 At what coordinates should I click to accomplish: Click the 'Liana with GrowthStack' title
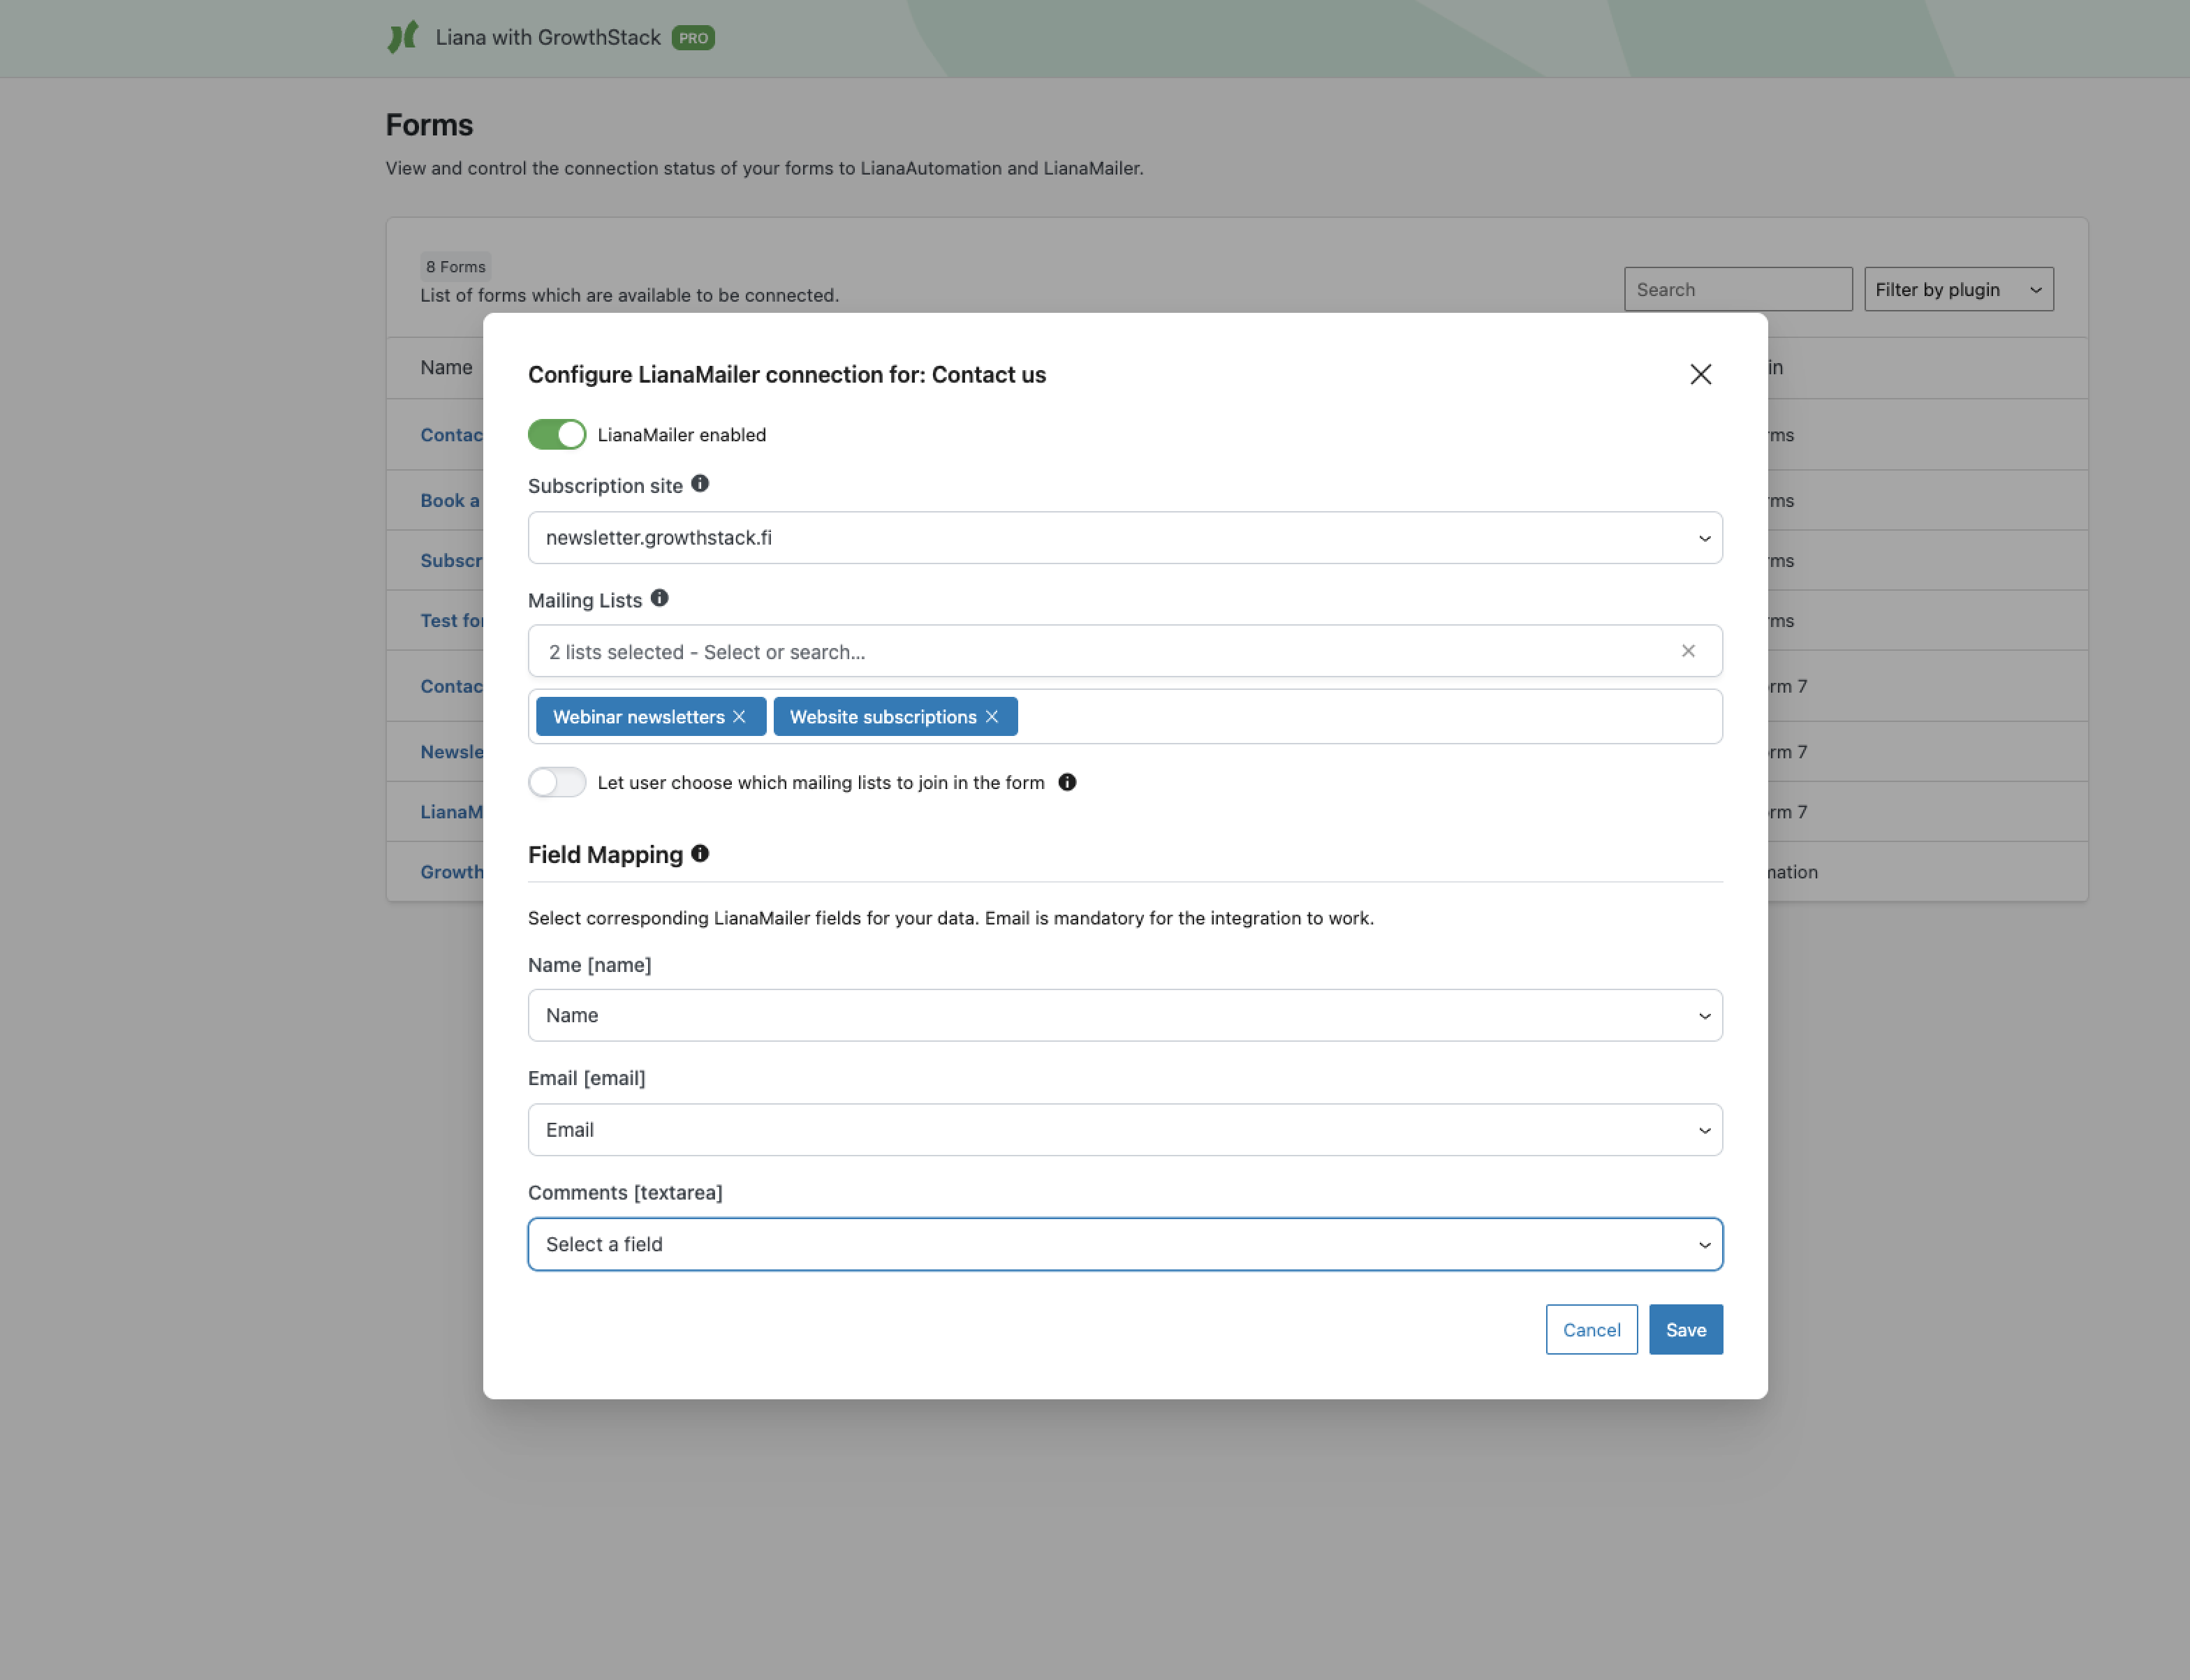point(548,38)
